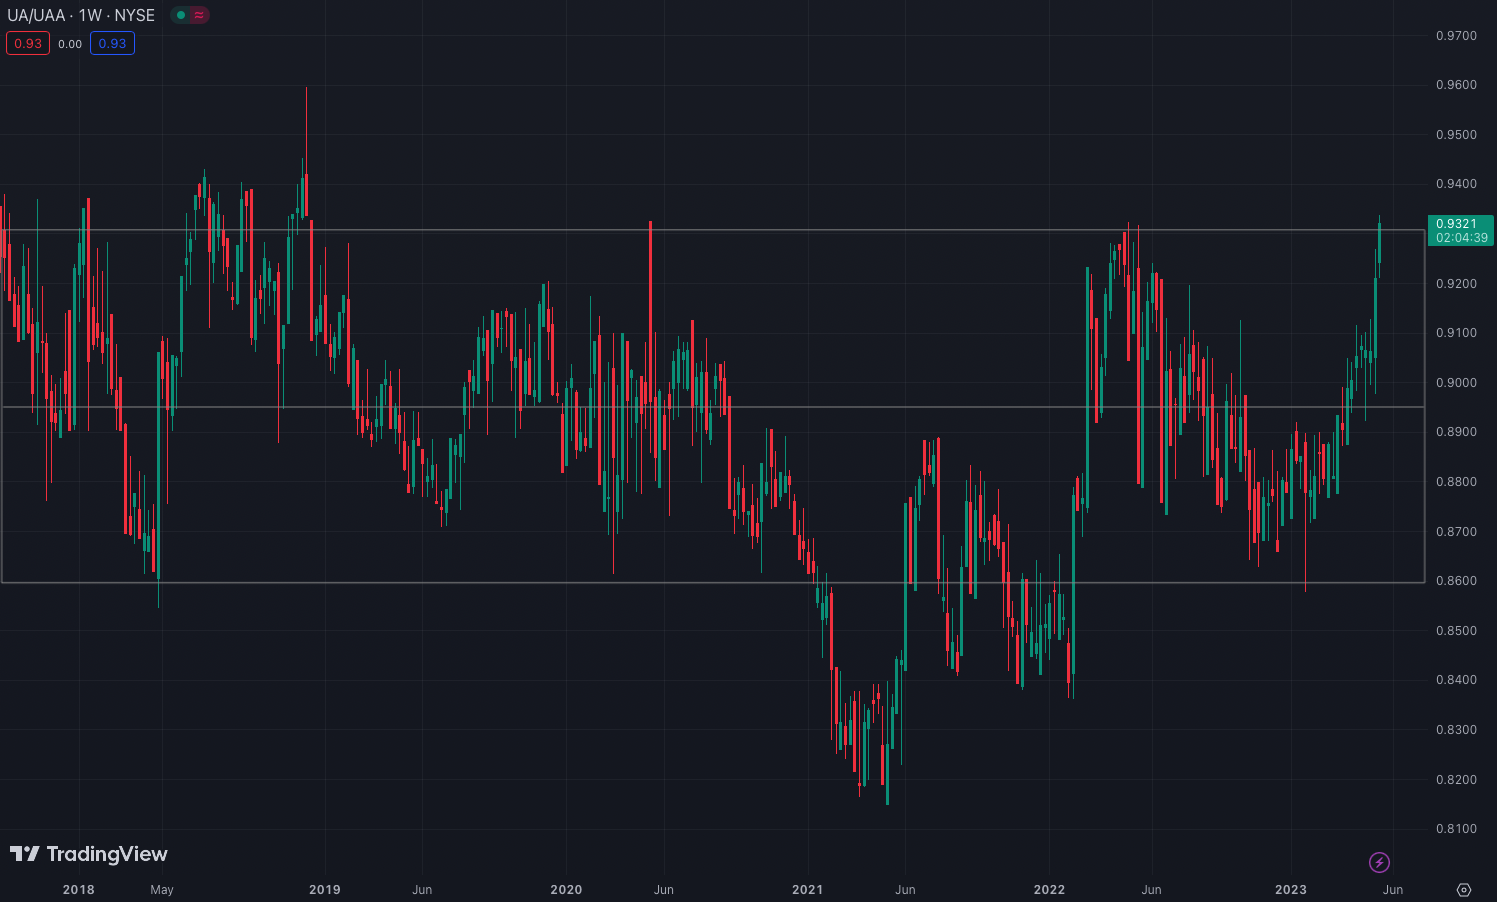Screen dimensions: 1497x902
Task: Click the 0.8400 price axis label
Action: (x=1456, y=680)
